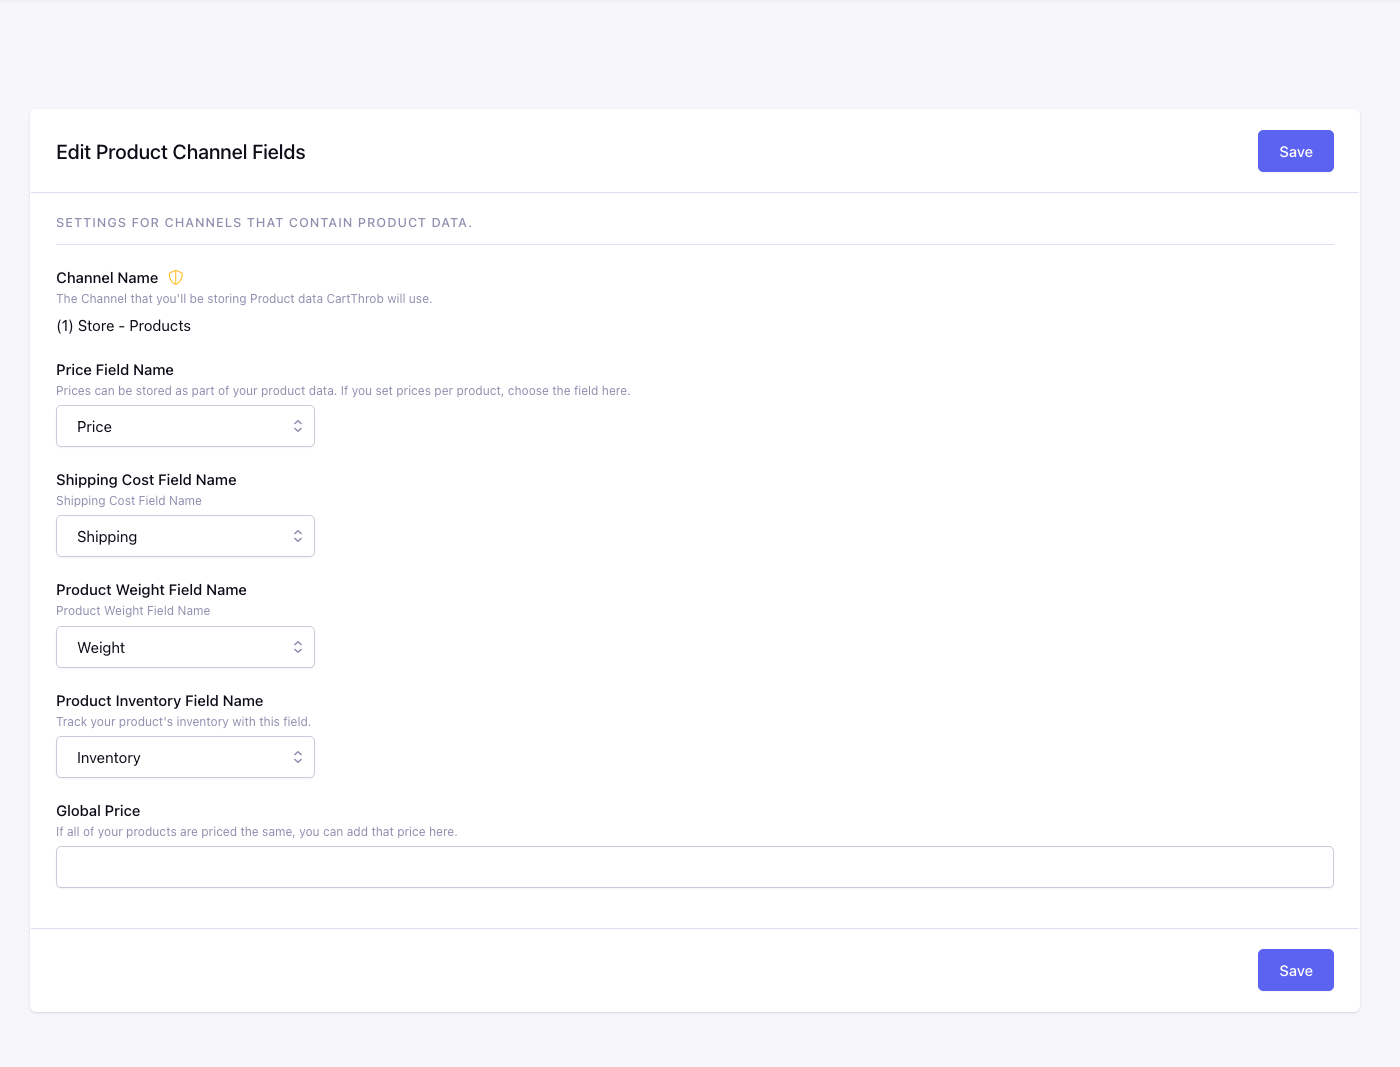Click the 'If all of your products are priced the same' hint
This screenshot has width=1400, height=1067.
tap(257, 832)
